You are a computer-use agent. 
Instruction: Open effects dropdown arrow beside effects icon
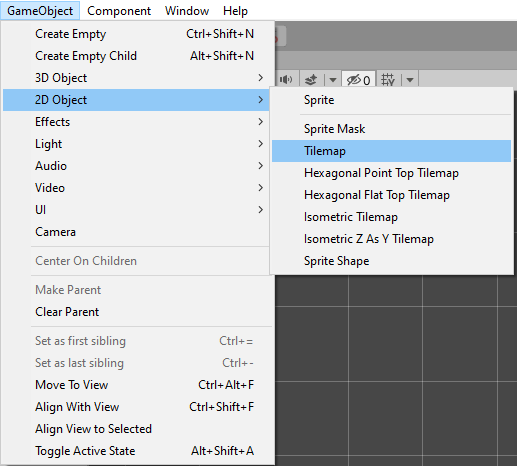point(332,80)
